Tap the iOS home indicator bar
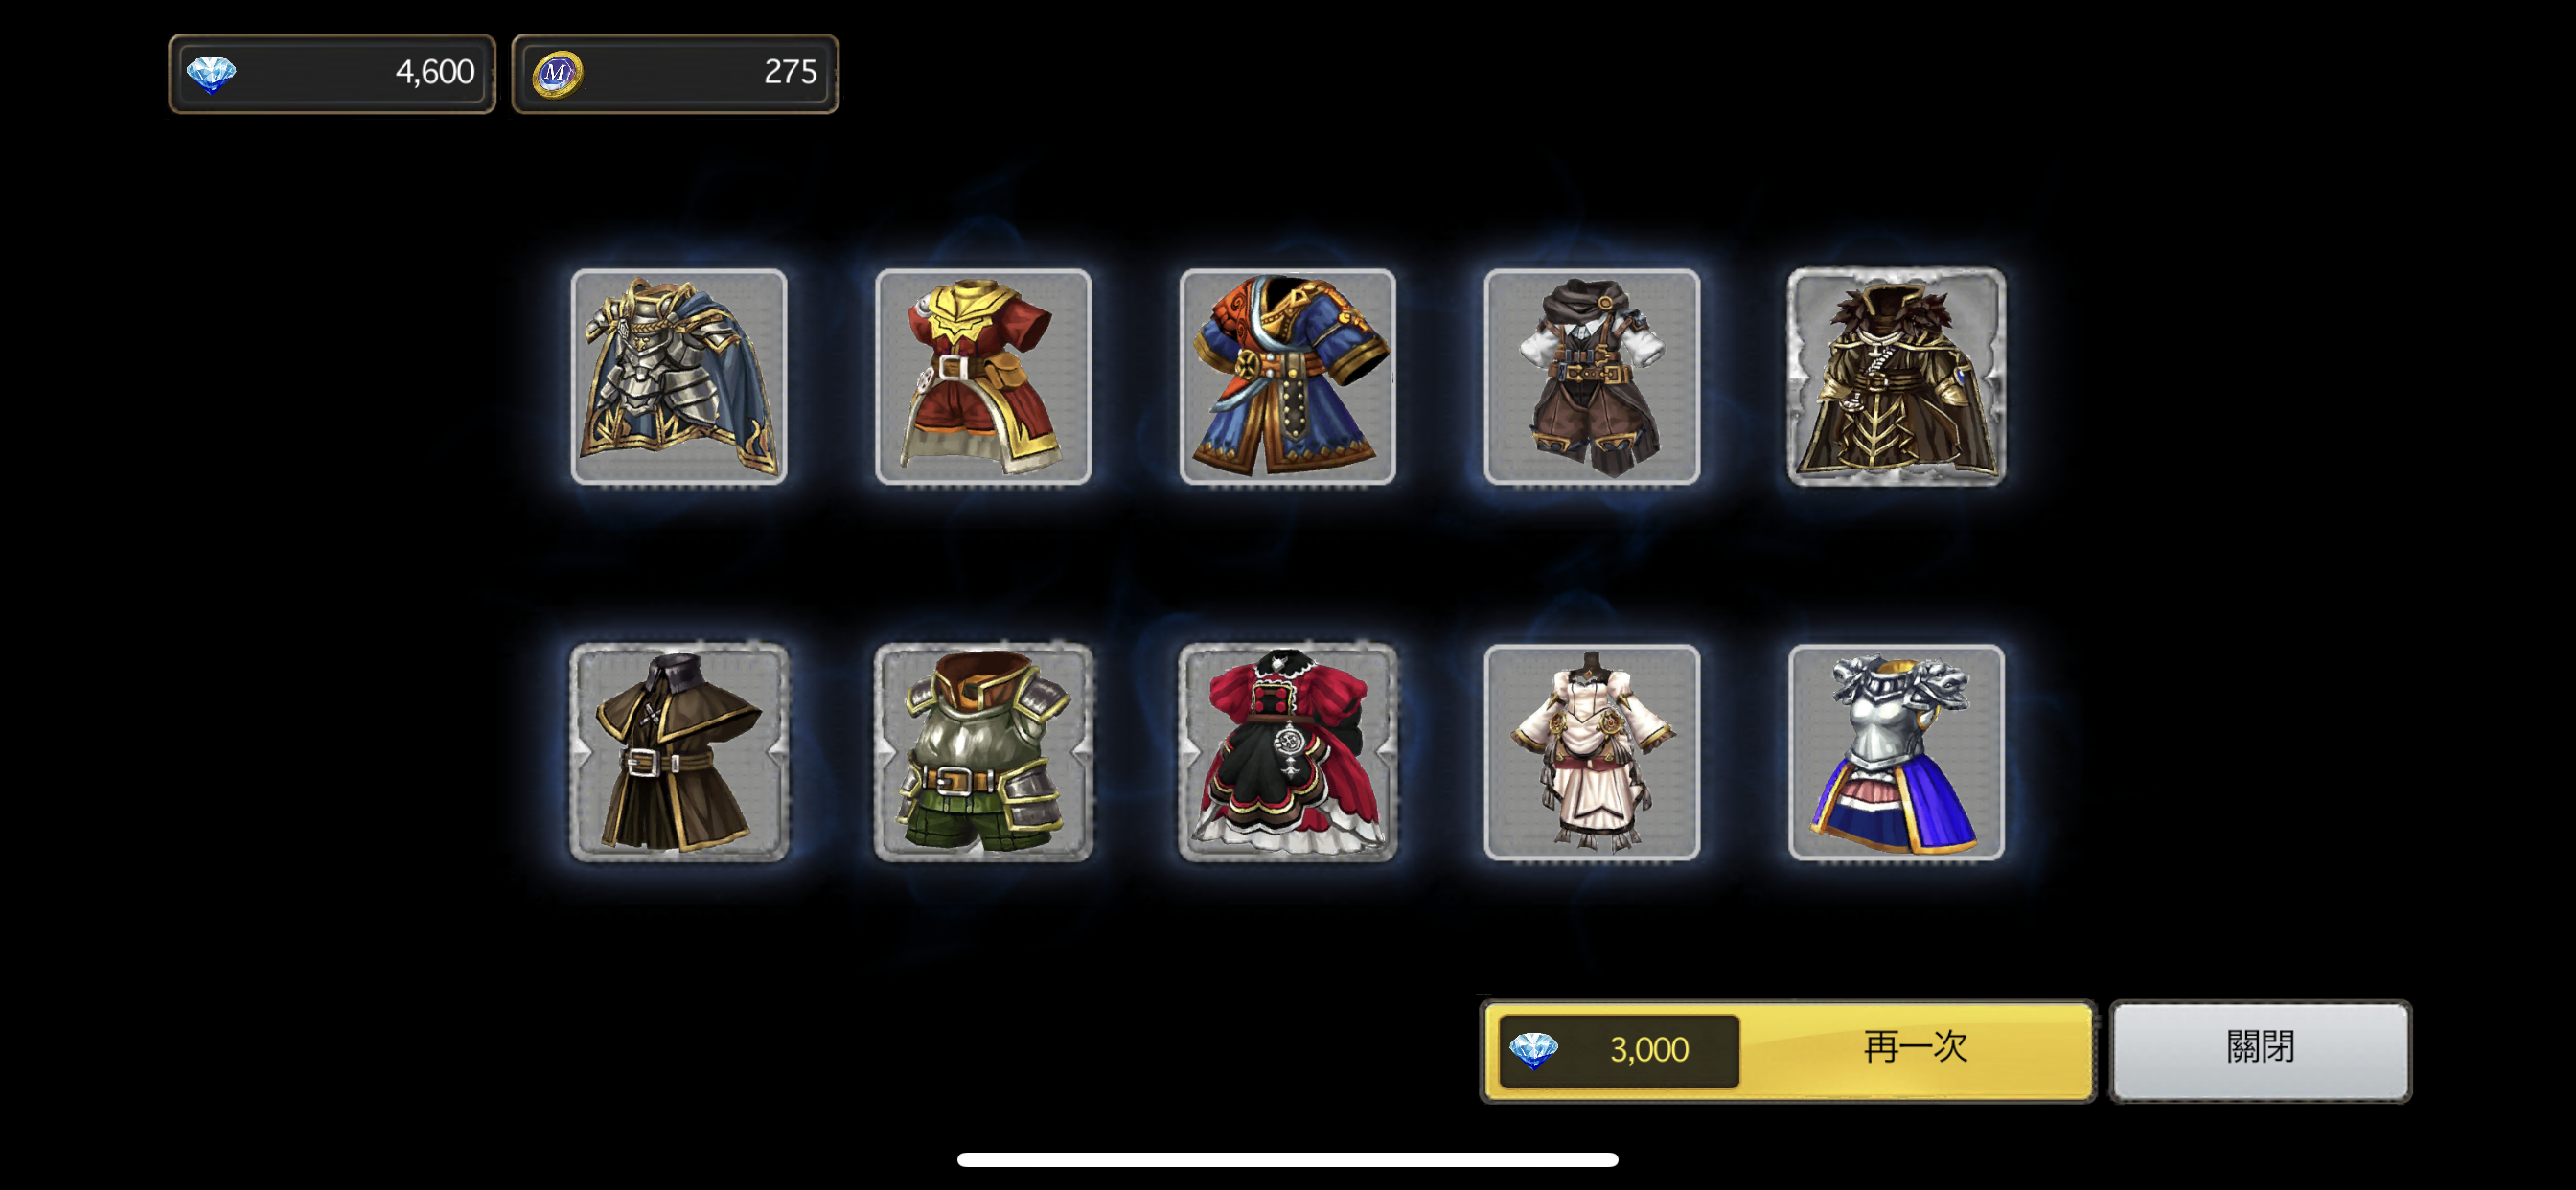 pos(1287,1159)
